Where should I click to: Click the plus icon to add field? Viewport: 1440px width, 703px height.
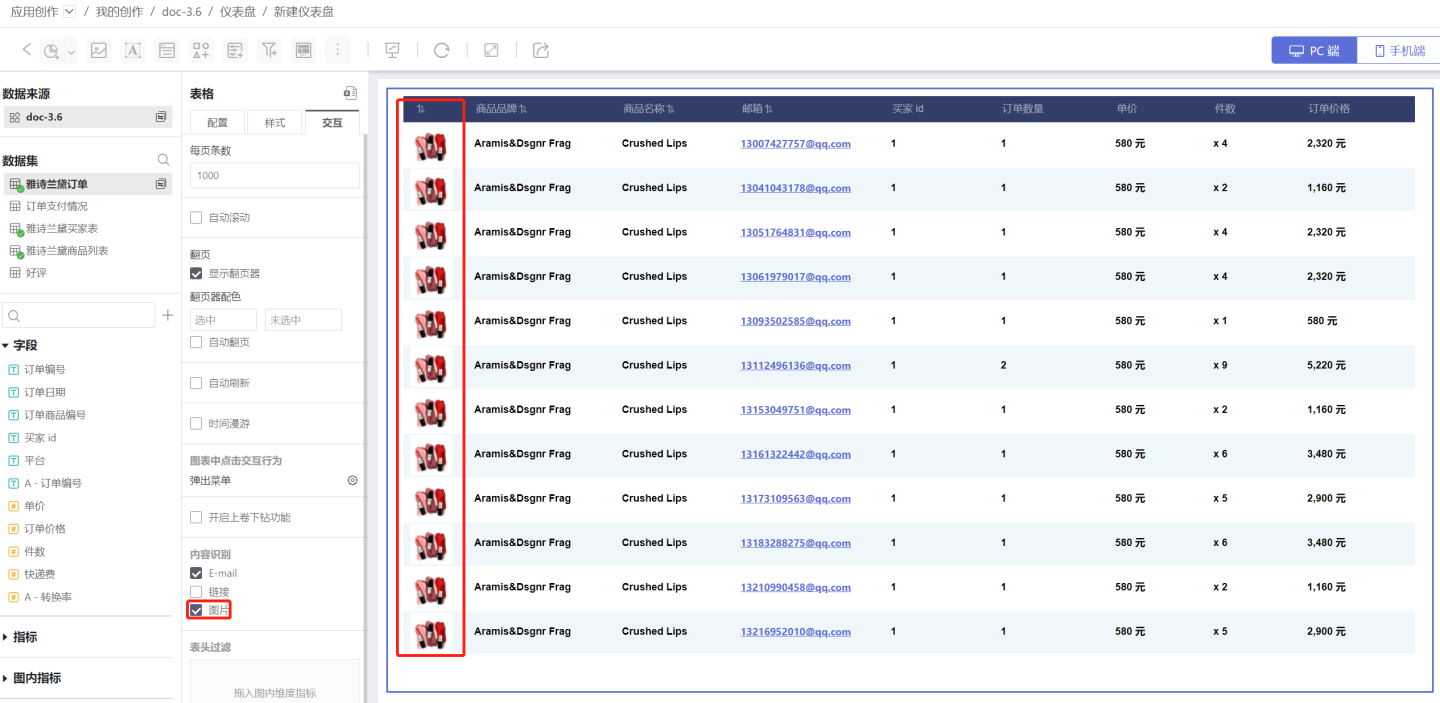click(x=168, y=316)
